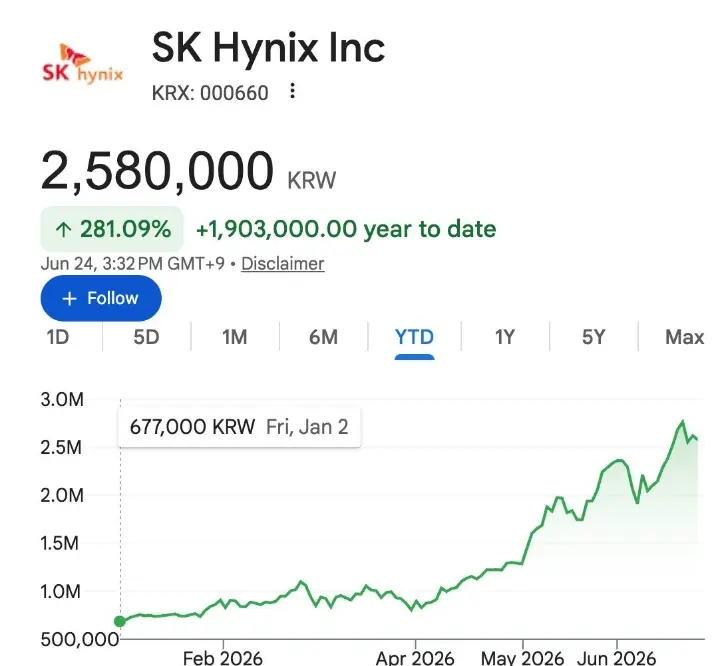The height and width of the screenshot is (666, 719).
Task: Click the plus icon on Follow button
Action: (x=69, y=299)
